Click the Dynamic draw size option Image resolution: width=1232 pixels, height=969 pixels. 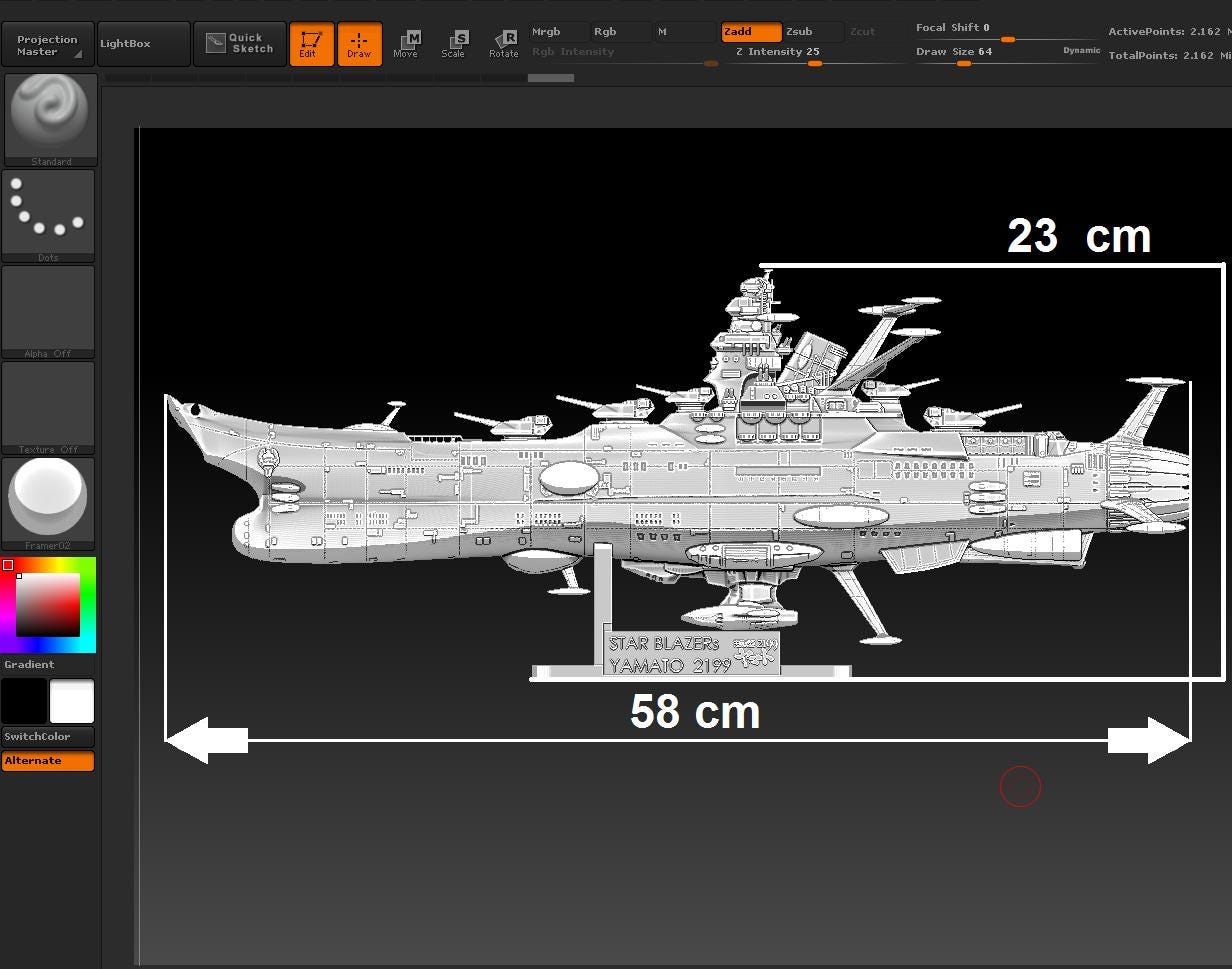pyautogui.click(x=1081, y=50)
